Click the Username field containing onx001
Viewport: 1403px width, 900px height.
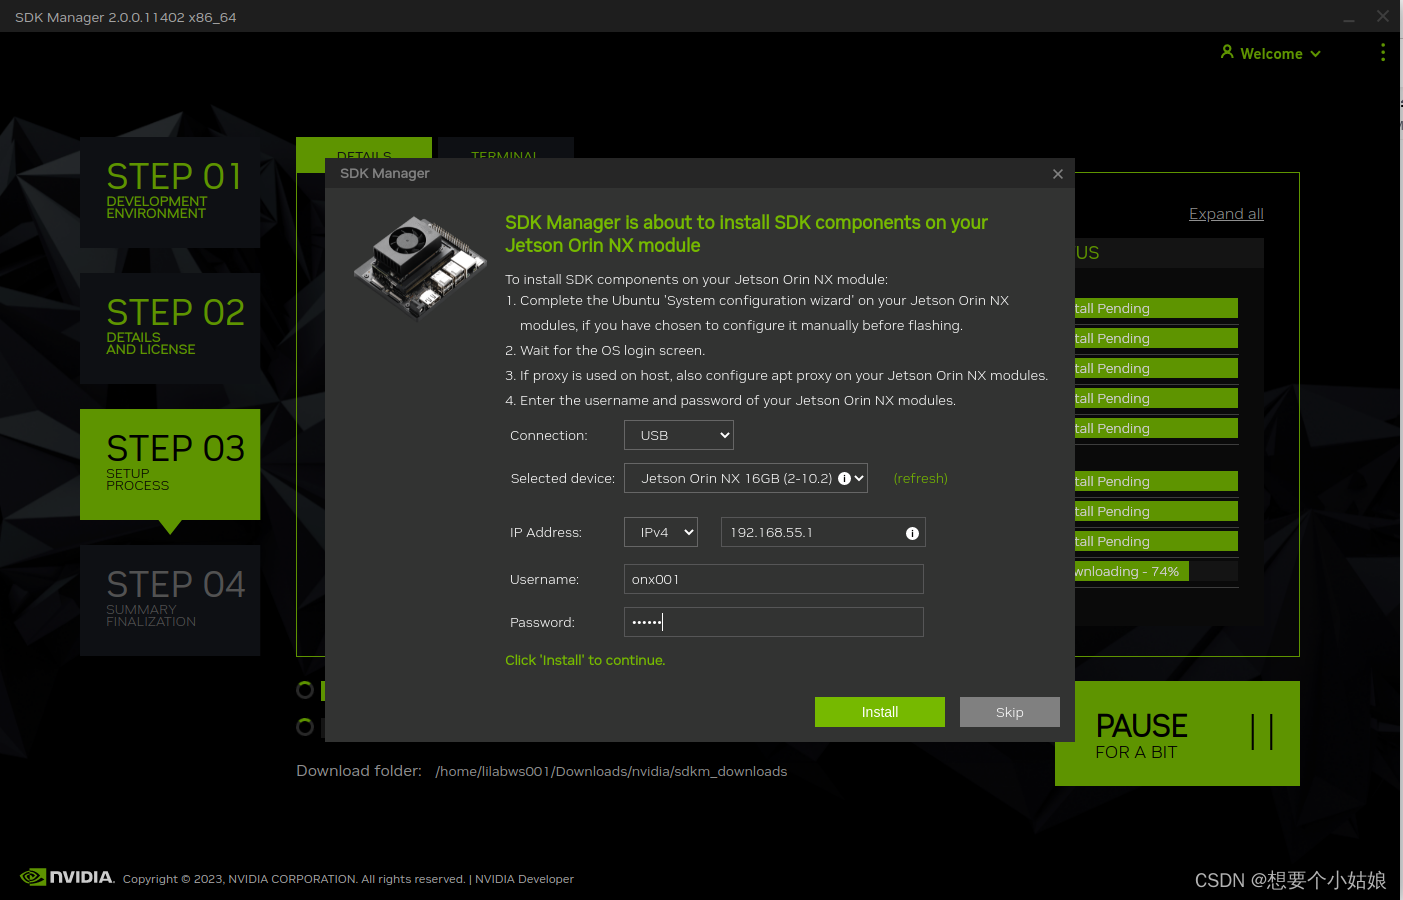tap(773, 579)
